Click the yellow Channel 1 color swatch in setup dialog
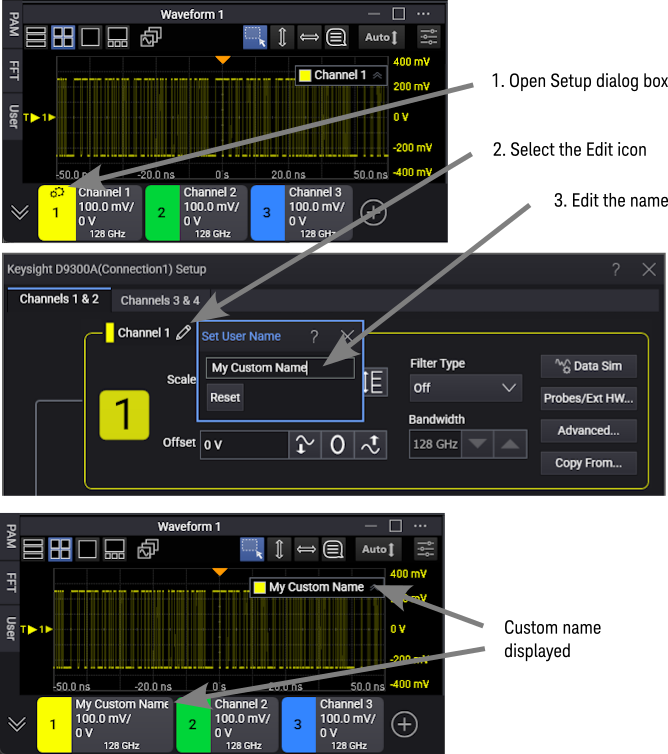The width and height of the screenshot is (668, 754). pyautogui.click(x=110, y=333)
